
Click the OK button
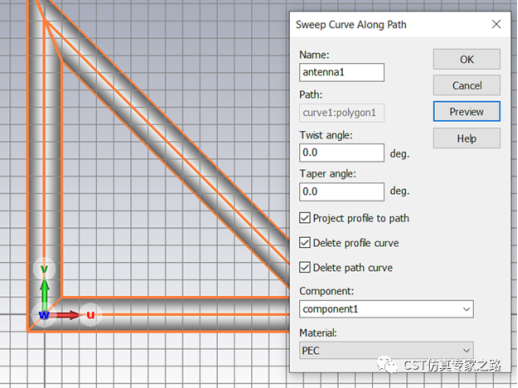467,59
